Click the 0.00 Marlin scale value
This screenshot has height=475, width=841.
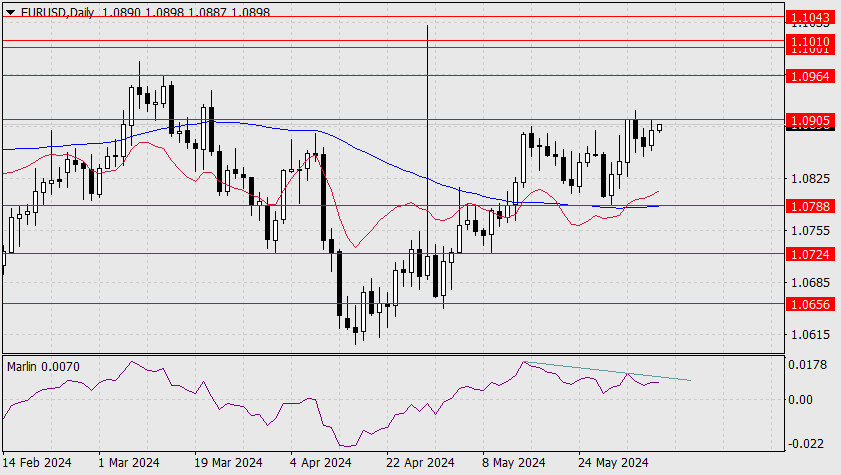point(800,400)
